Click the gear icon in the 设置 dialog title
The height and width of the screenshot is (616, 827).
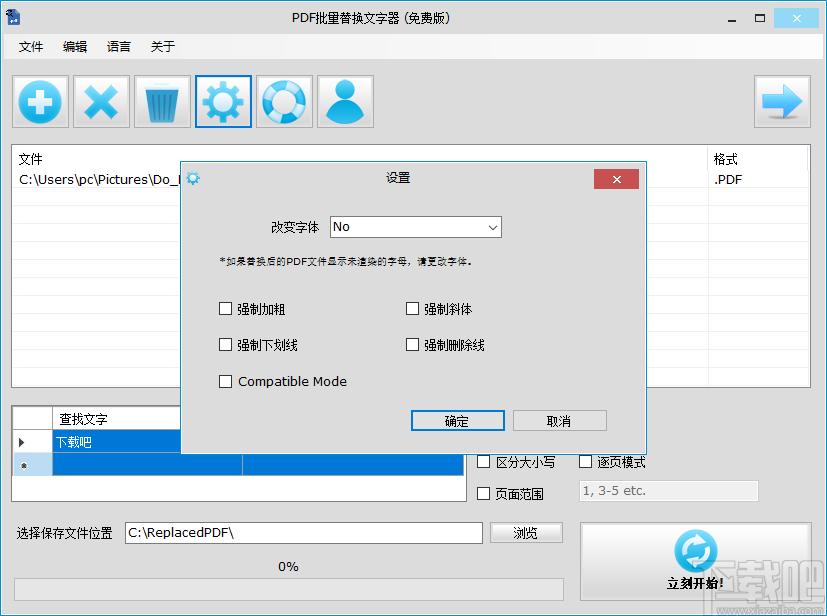[193, 178]
